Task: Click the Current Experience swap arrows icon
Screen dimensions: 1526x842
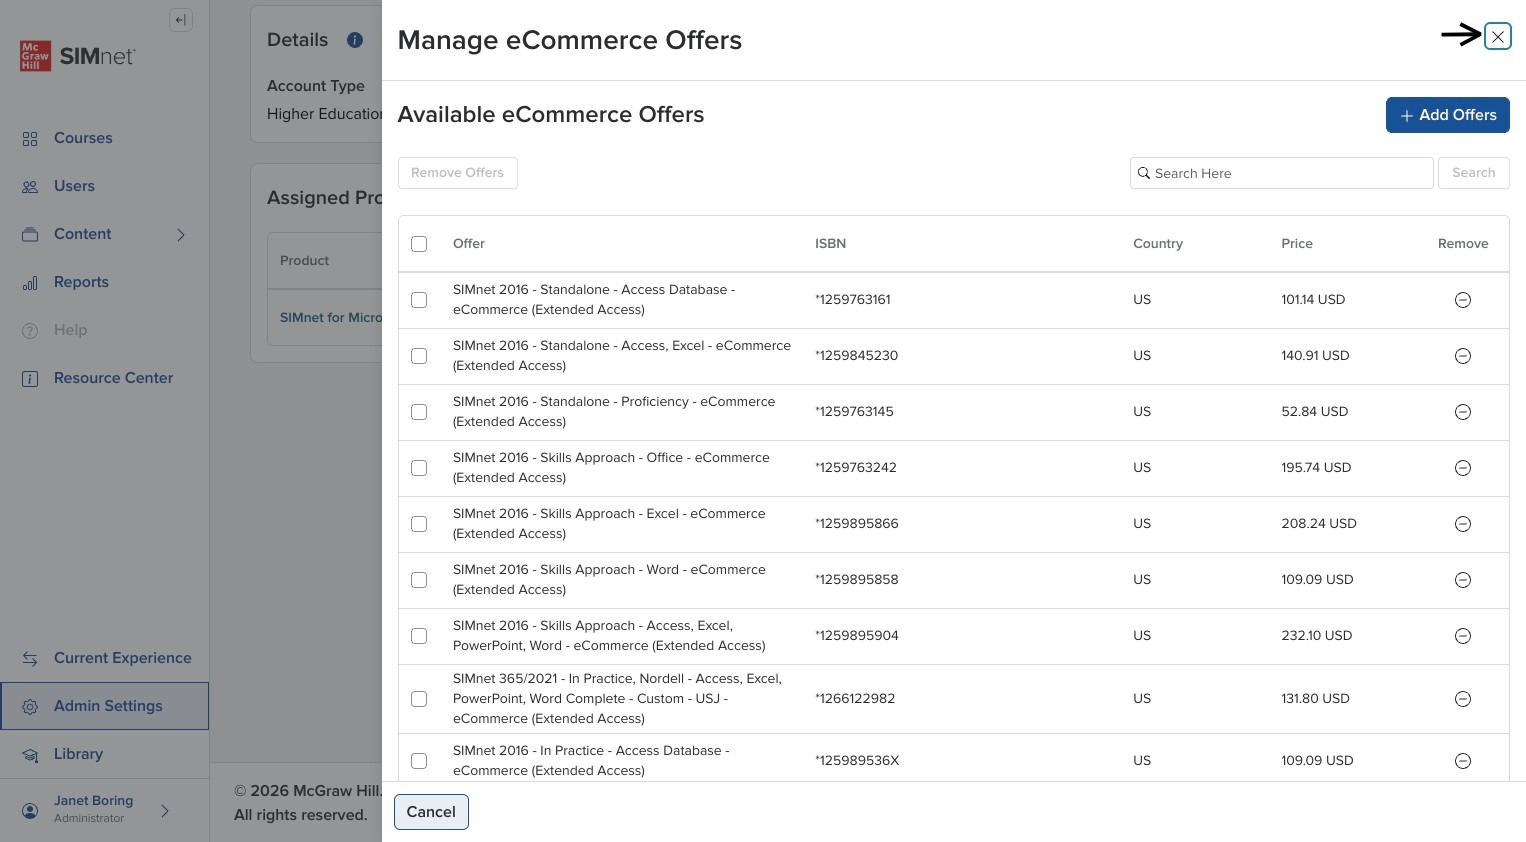Action: [x=30, y=659]
